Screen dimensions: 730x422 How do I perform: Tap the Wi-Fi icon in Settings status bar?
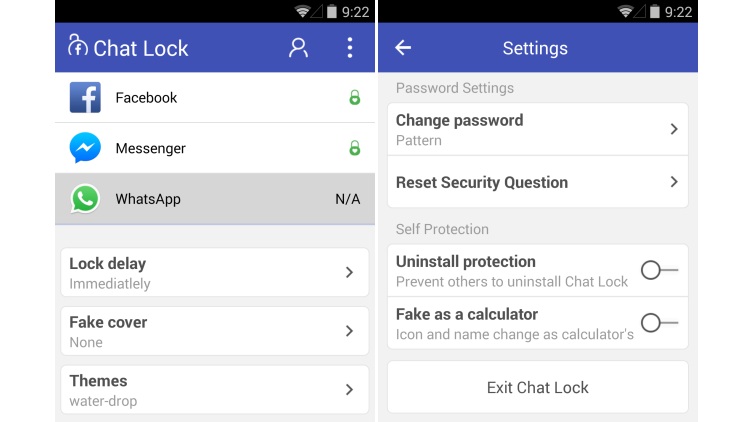tap(625, 11)
